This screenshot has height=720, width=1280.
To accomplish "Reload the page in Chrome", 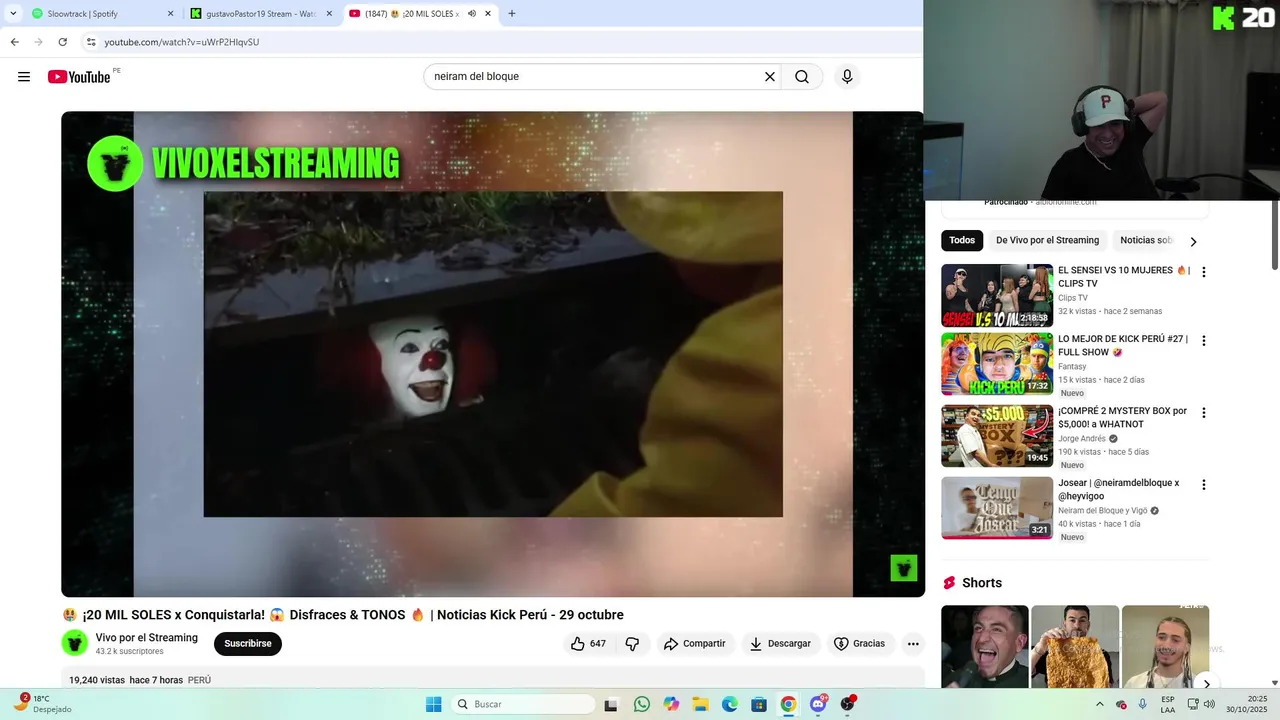I will click(62, 42).
